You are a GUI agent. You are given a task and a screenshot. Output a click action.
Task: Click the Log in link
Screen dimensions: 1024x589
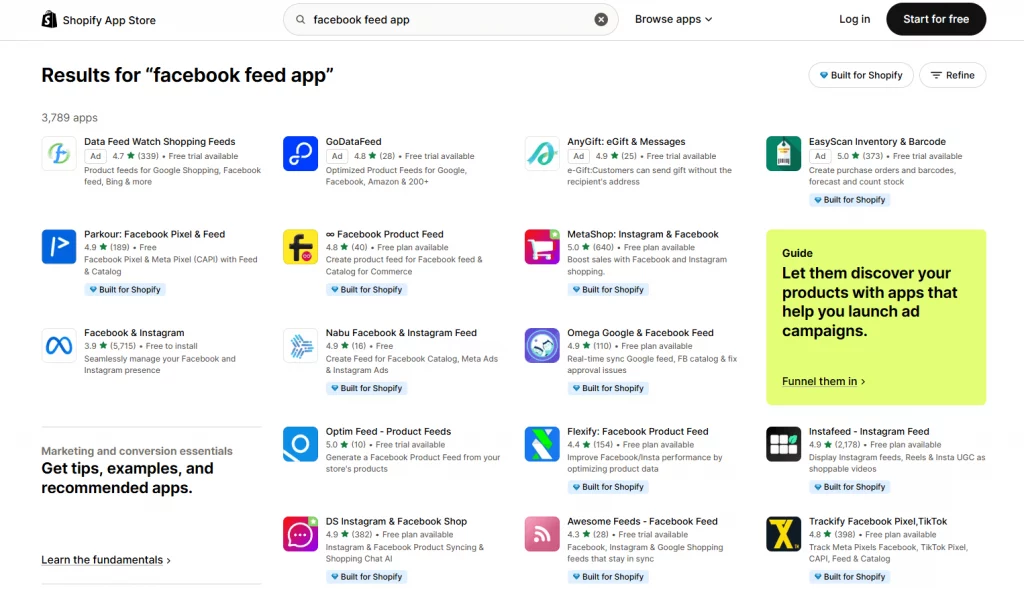[x=854, y=20]
